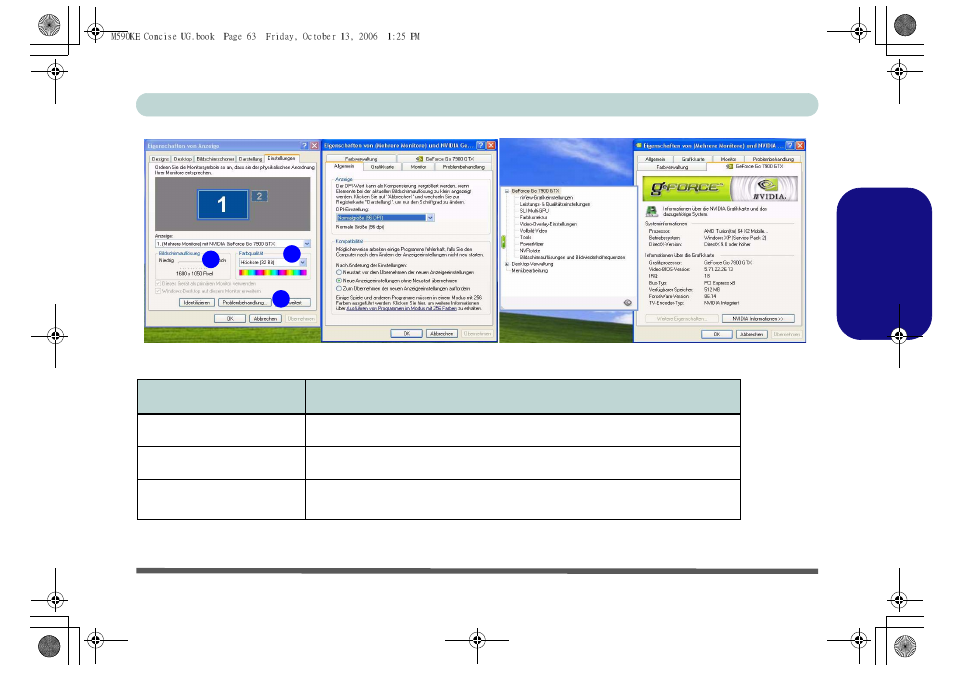Select 'Zum Übernehmen ... auffordern' radio option
The image size is (954, 673).
pos(339,288)
